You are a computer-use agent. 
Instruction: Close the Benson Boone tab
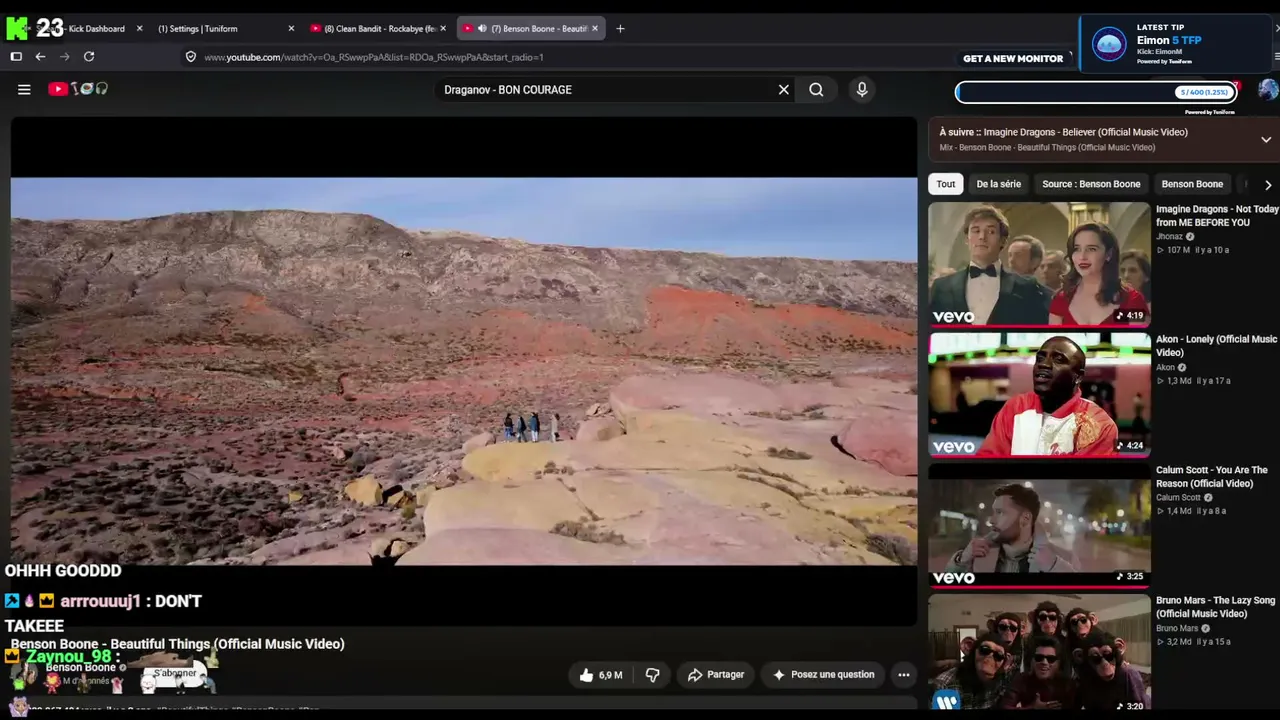[595, 28]
